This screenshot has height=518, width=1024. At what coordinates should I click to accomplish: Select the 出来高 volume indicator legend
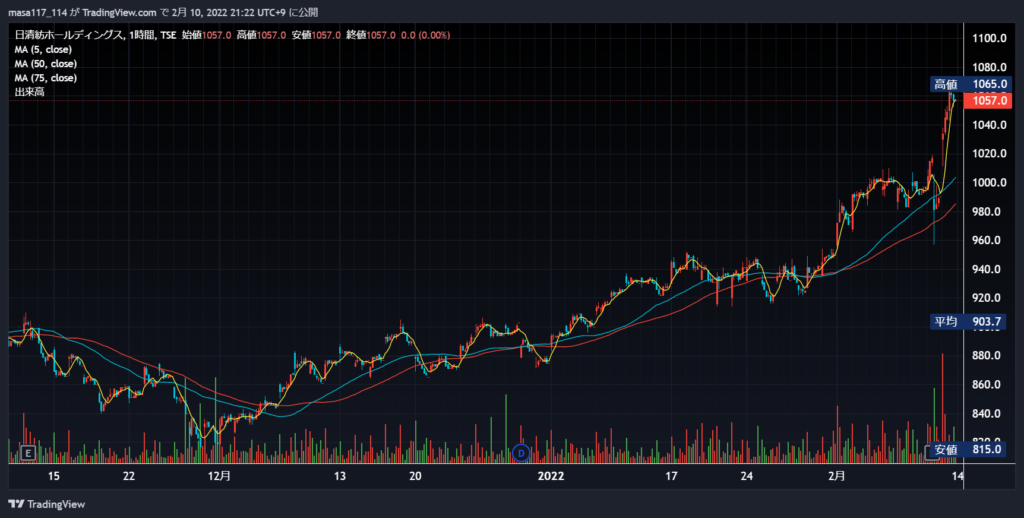pos(29,93)
